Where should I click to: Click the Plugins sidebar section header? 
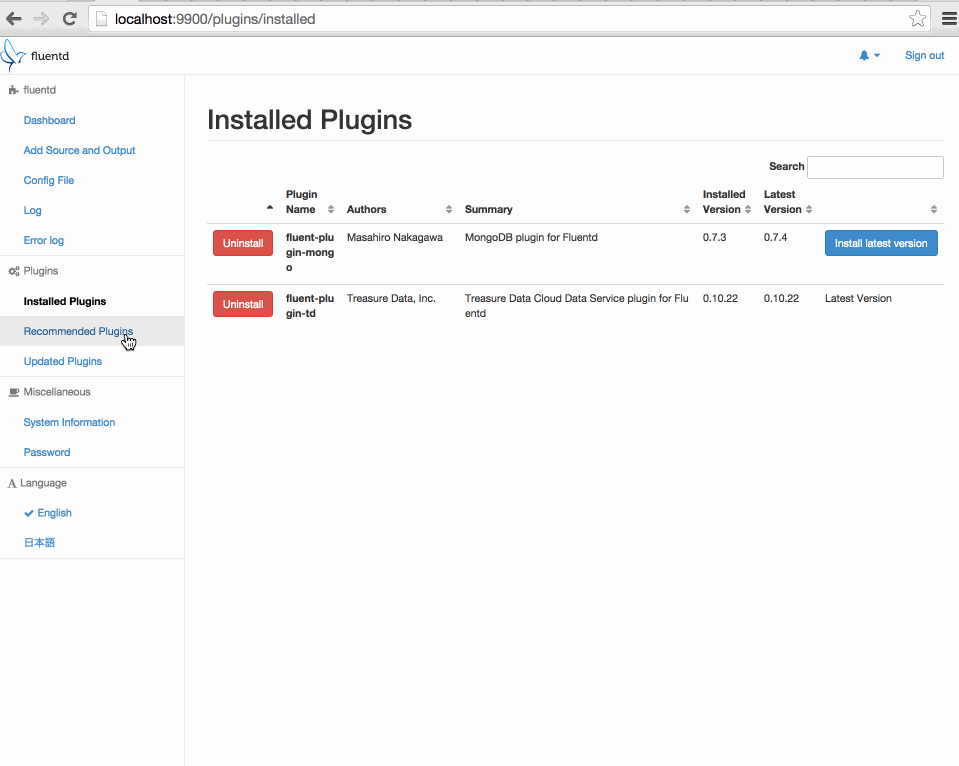point(34,271)
